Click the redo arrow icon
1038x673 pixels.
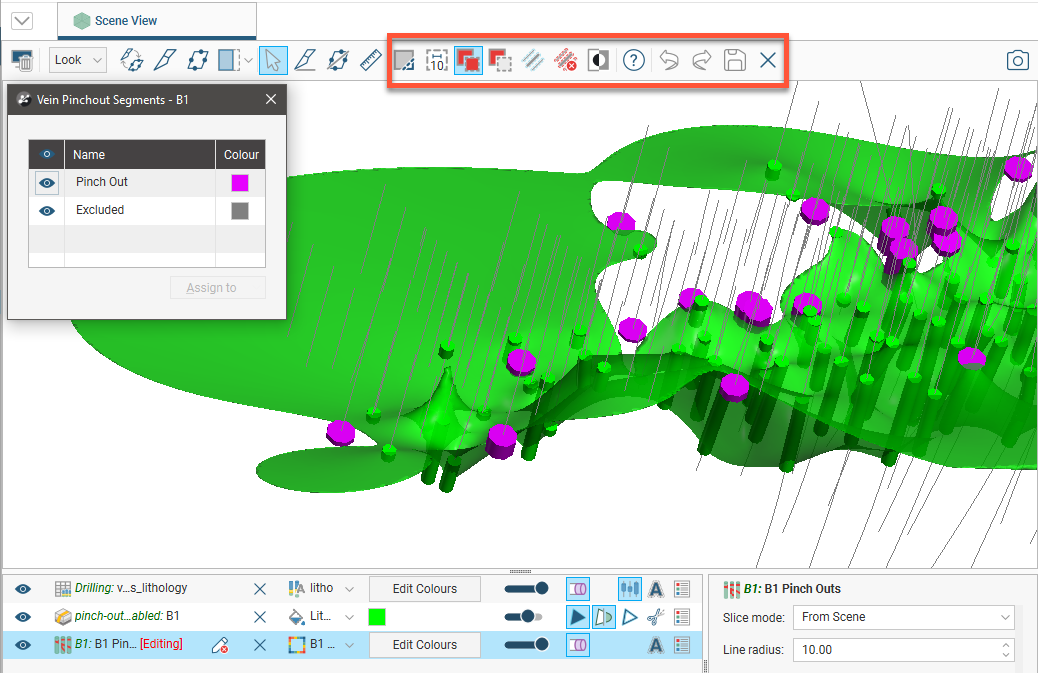[701, 60]
